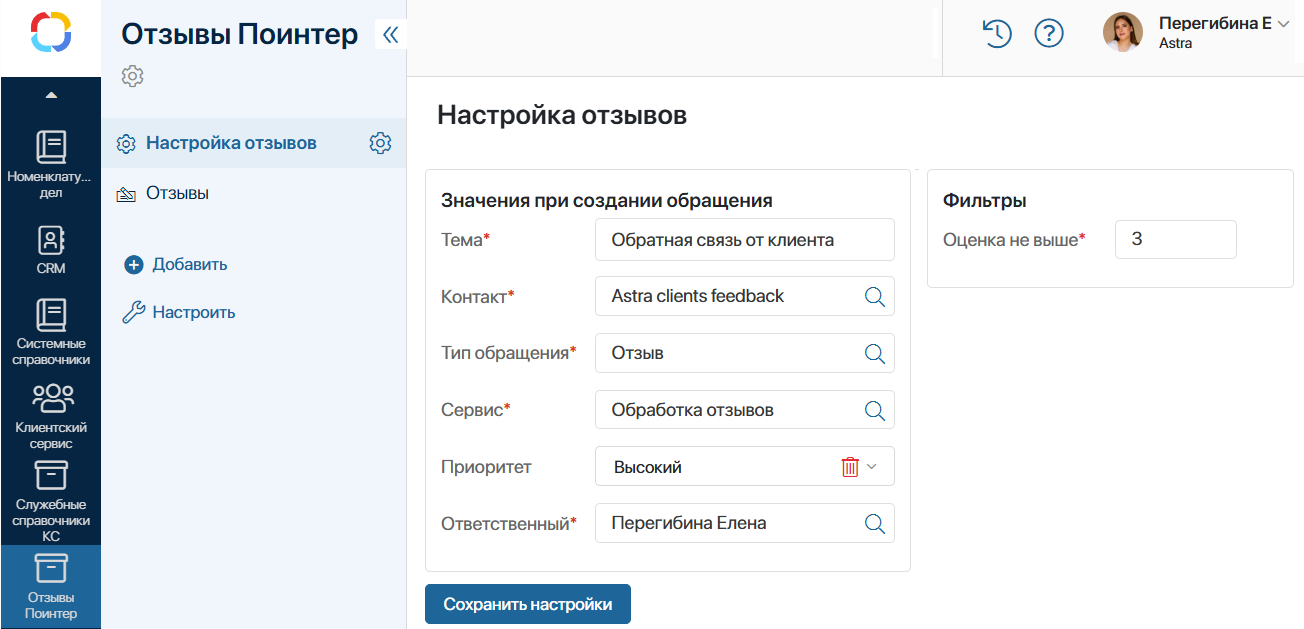Click the Оценка не выше input field
Screen dimensions: 1304x629
pyautogui.click(x=1175, y=239)
